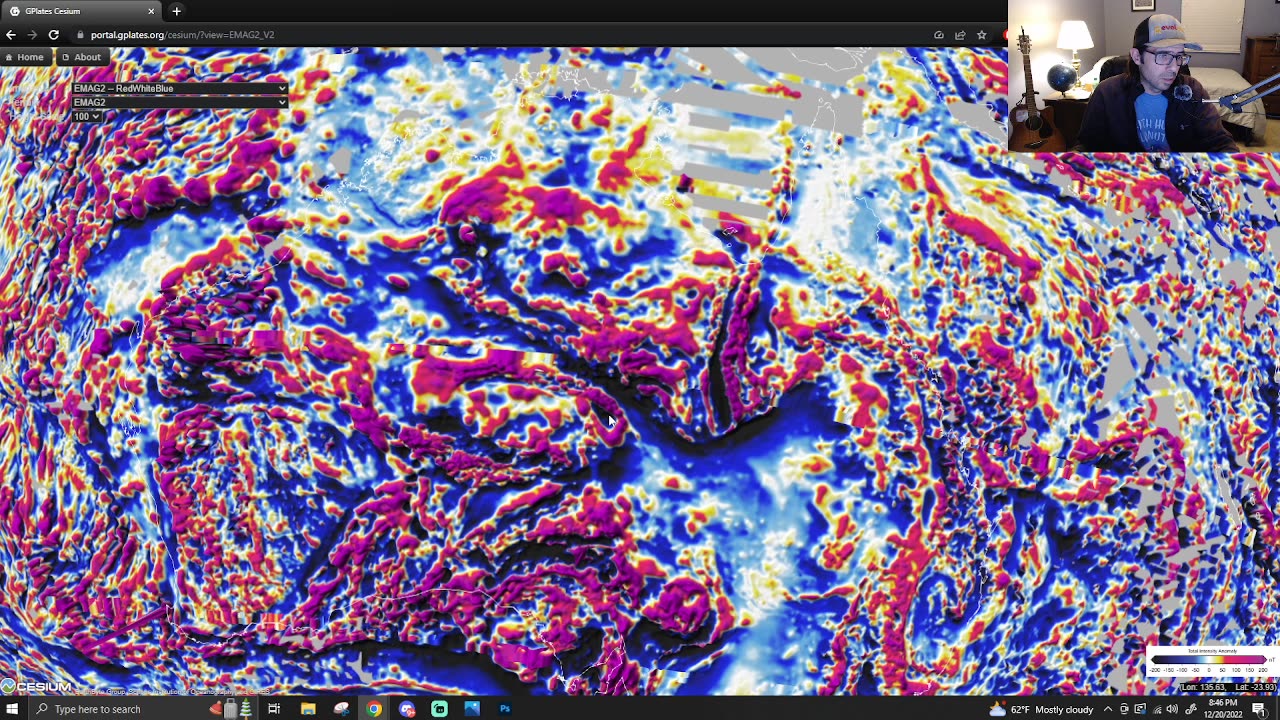Select the GPlates Cesium browser tab
Screen dimensions: 1280x720
[82, 11]
